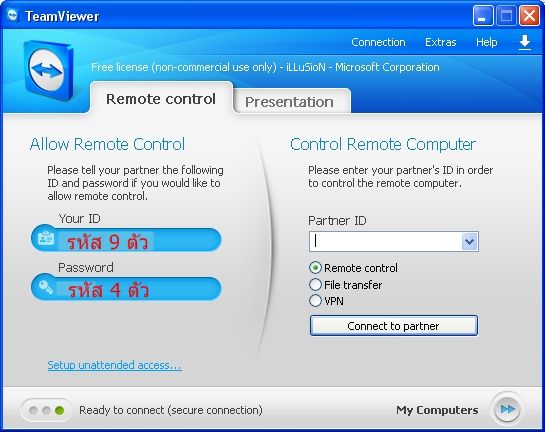Click the download arrow icon in header
The width and height of the screenshot is (545, 432).
[524, 43]
